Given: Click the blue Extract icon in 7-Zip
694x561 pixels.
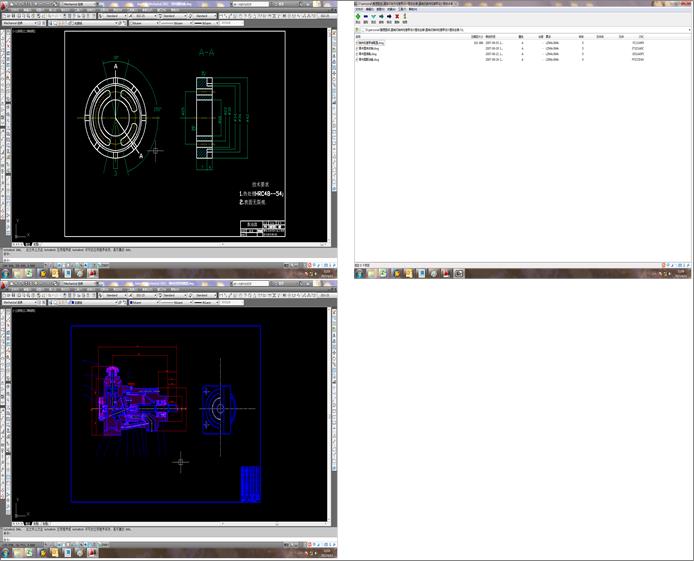Looking at the screenshot, I should pos(368,17).
